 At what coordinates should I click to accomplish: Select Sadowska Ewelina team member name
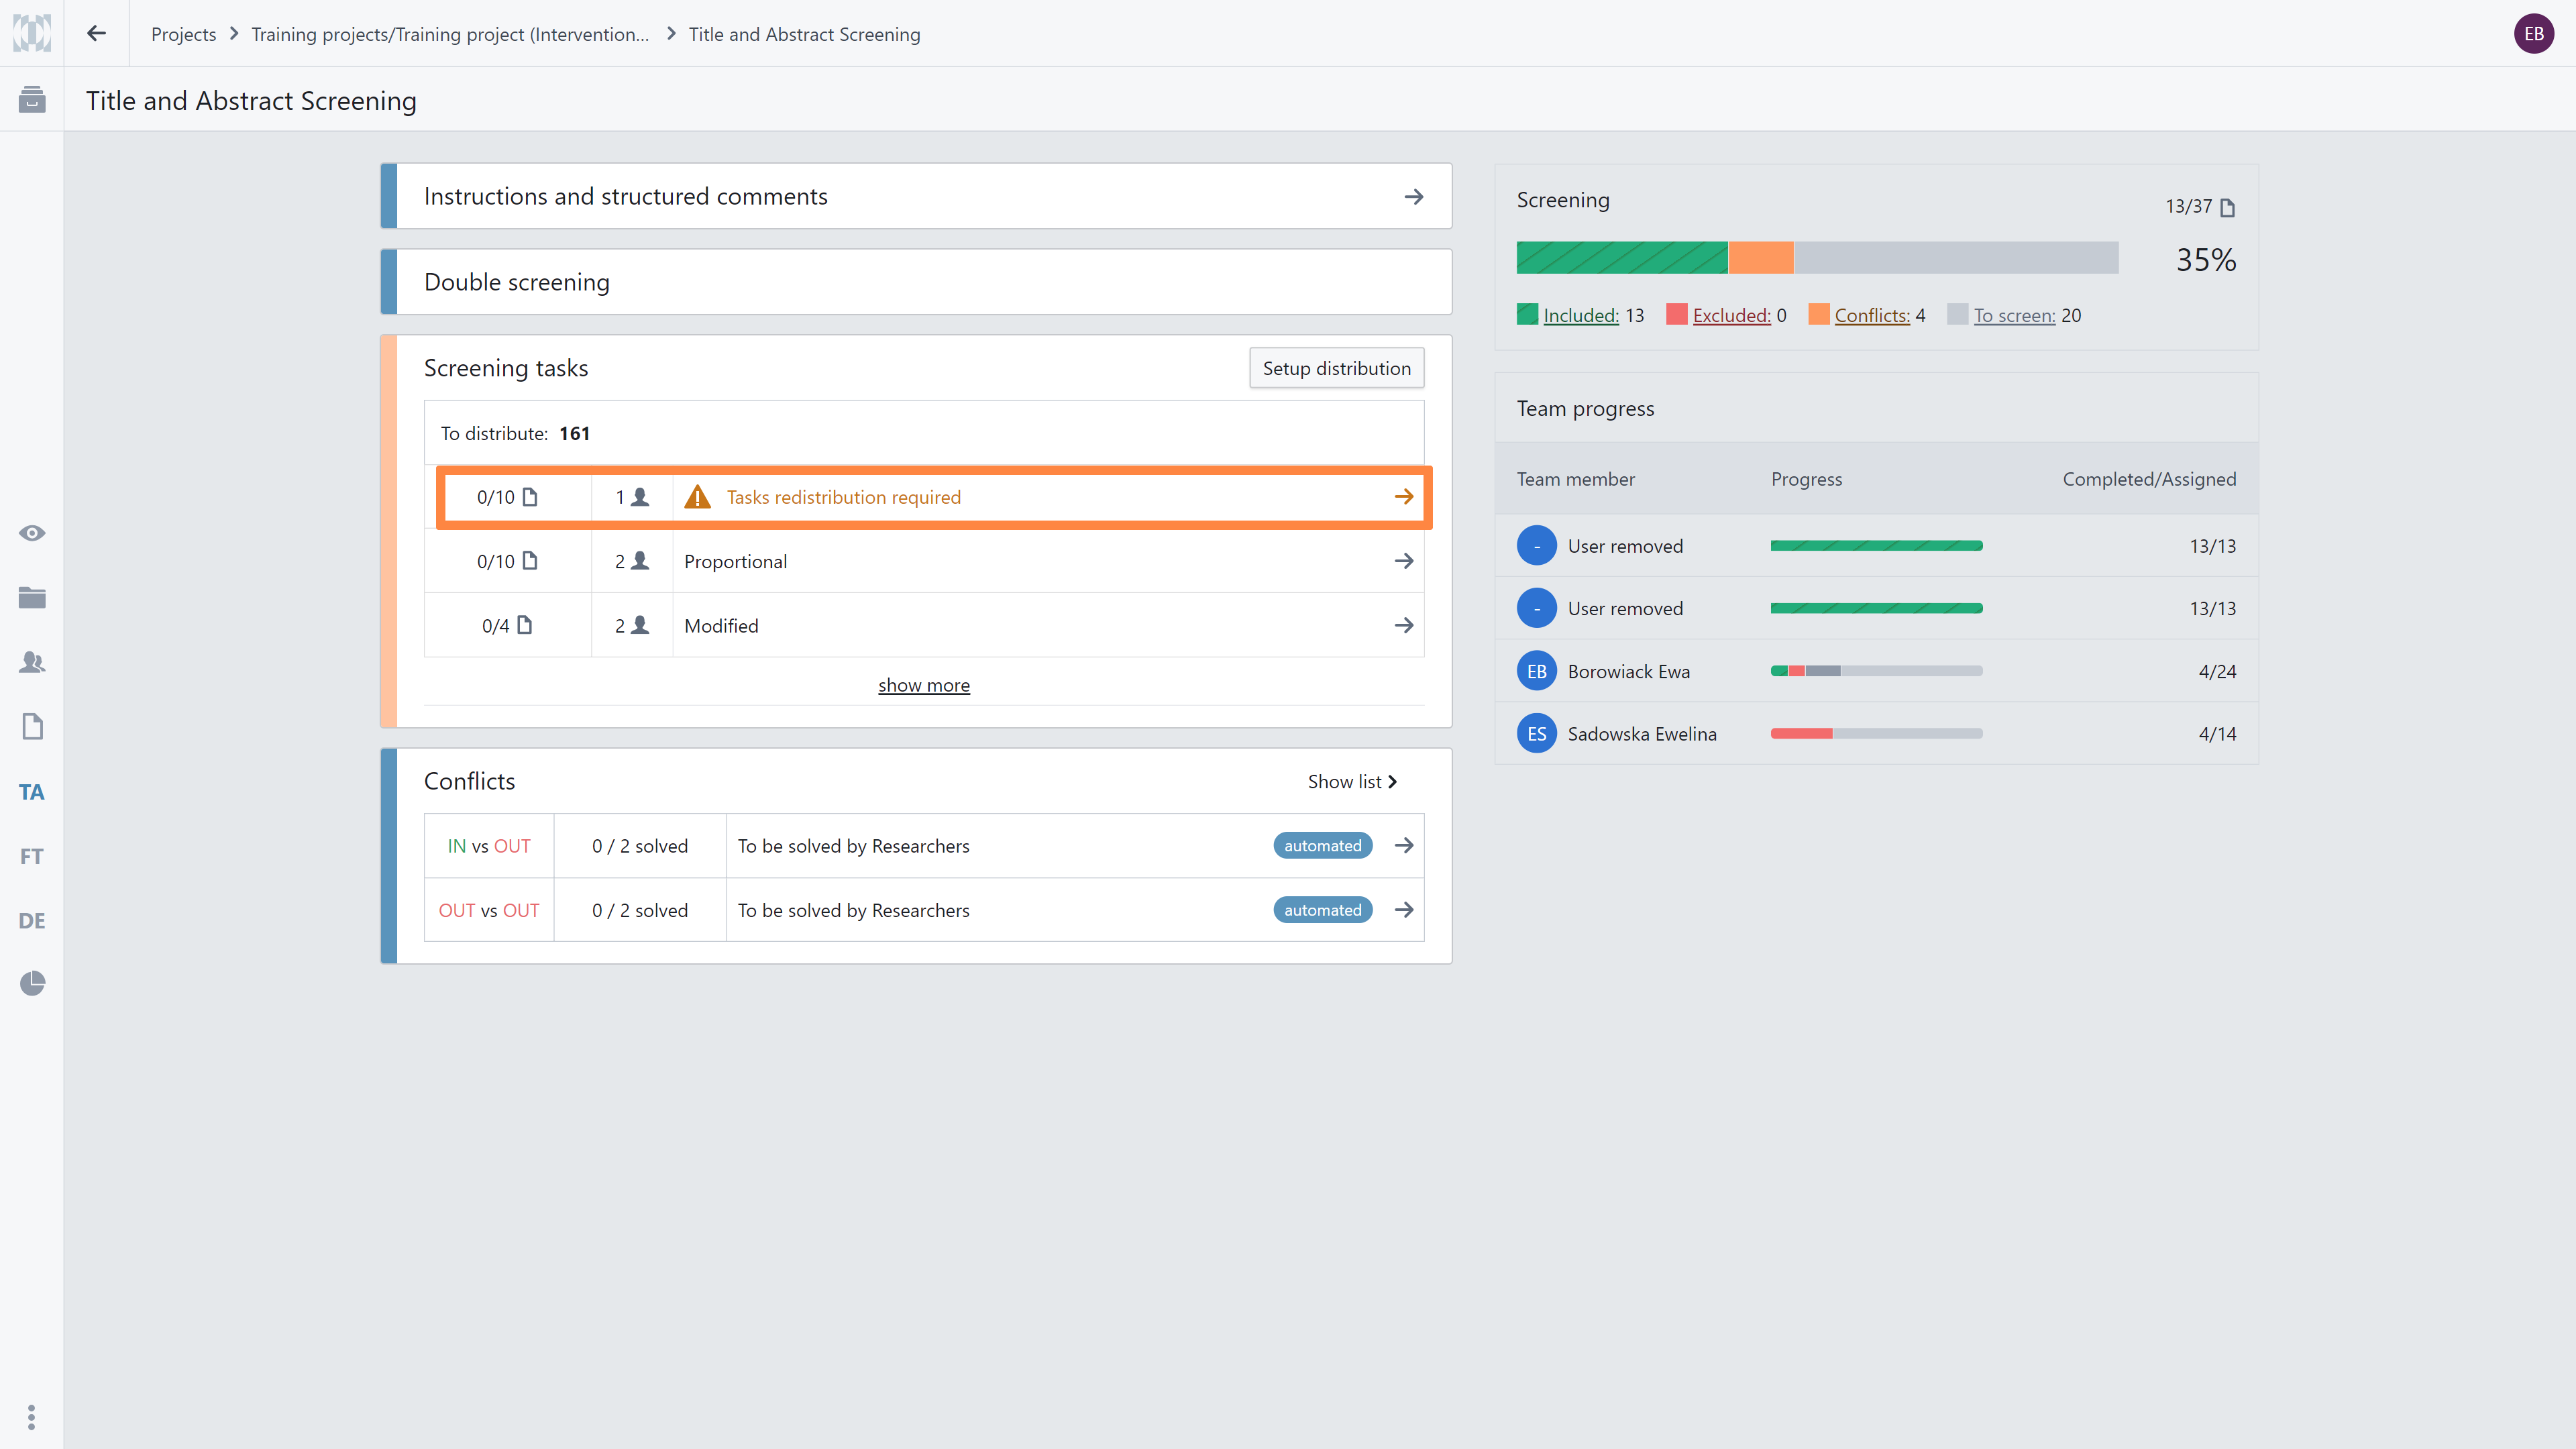[x=1642, y=734]
